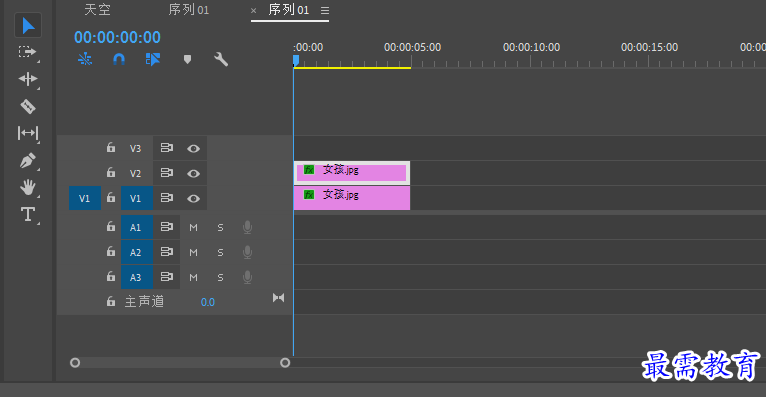
Task: Enable voice-over record on A2
Action: click(248, 252)
